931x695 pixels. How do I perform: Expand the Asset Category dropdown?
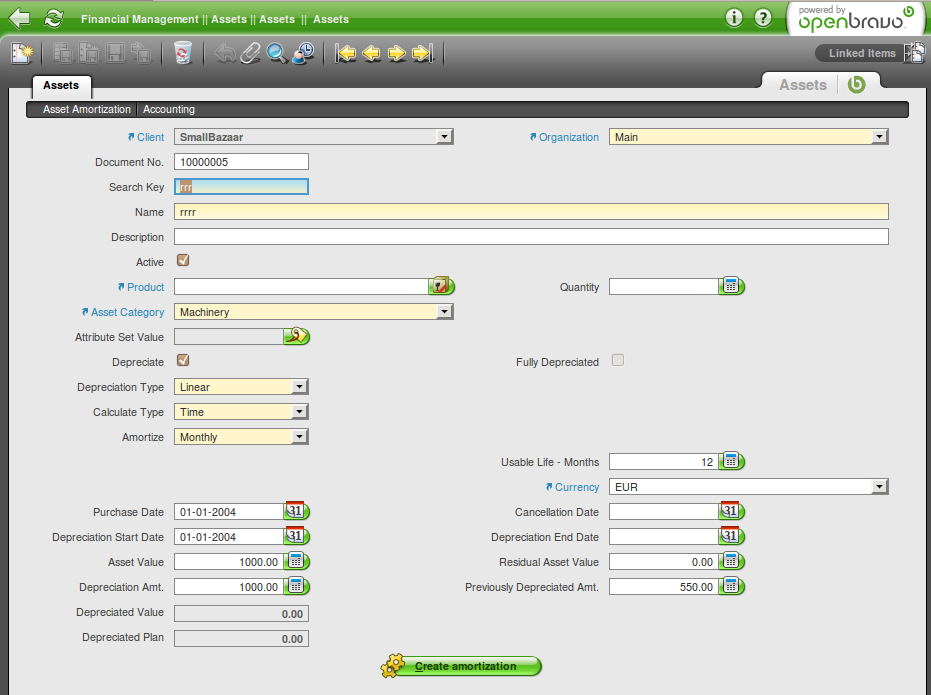point(445,312)
